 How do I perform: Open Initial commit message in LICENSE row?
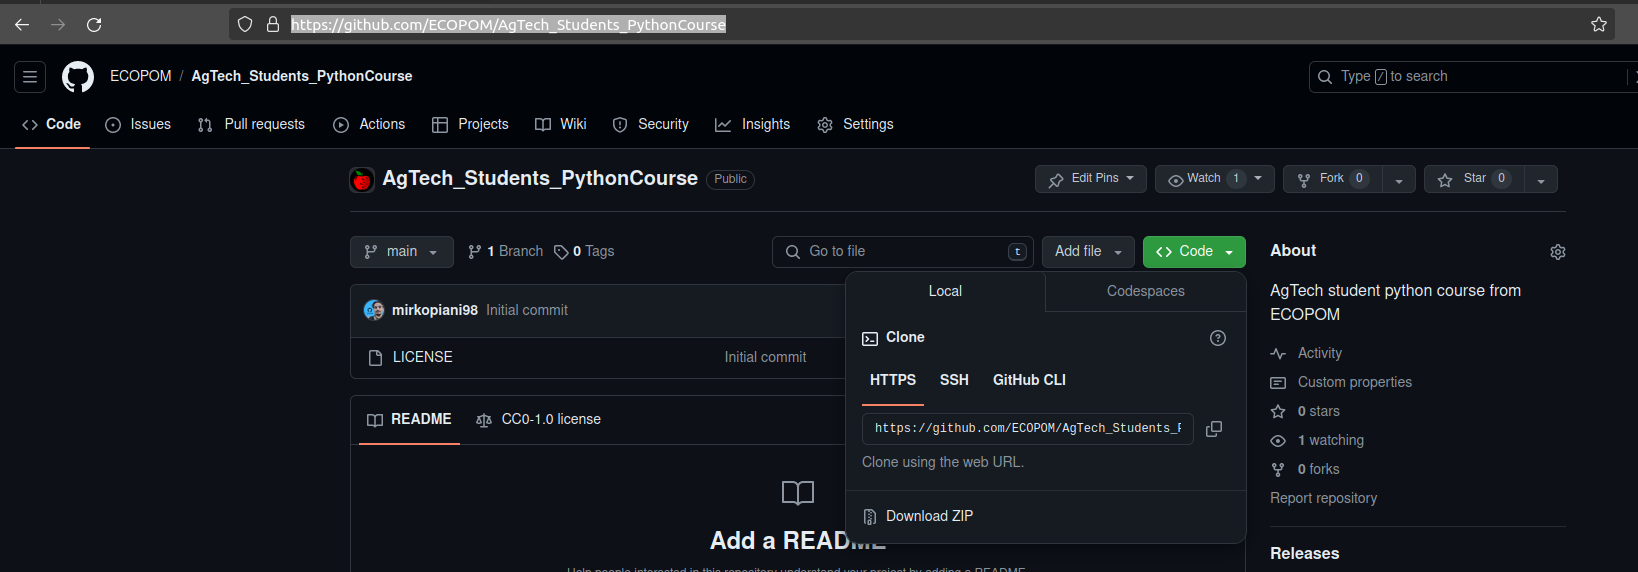click(765, 357)
